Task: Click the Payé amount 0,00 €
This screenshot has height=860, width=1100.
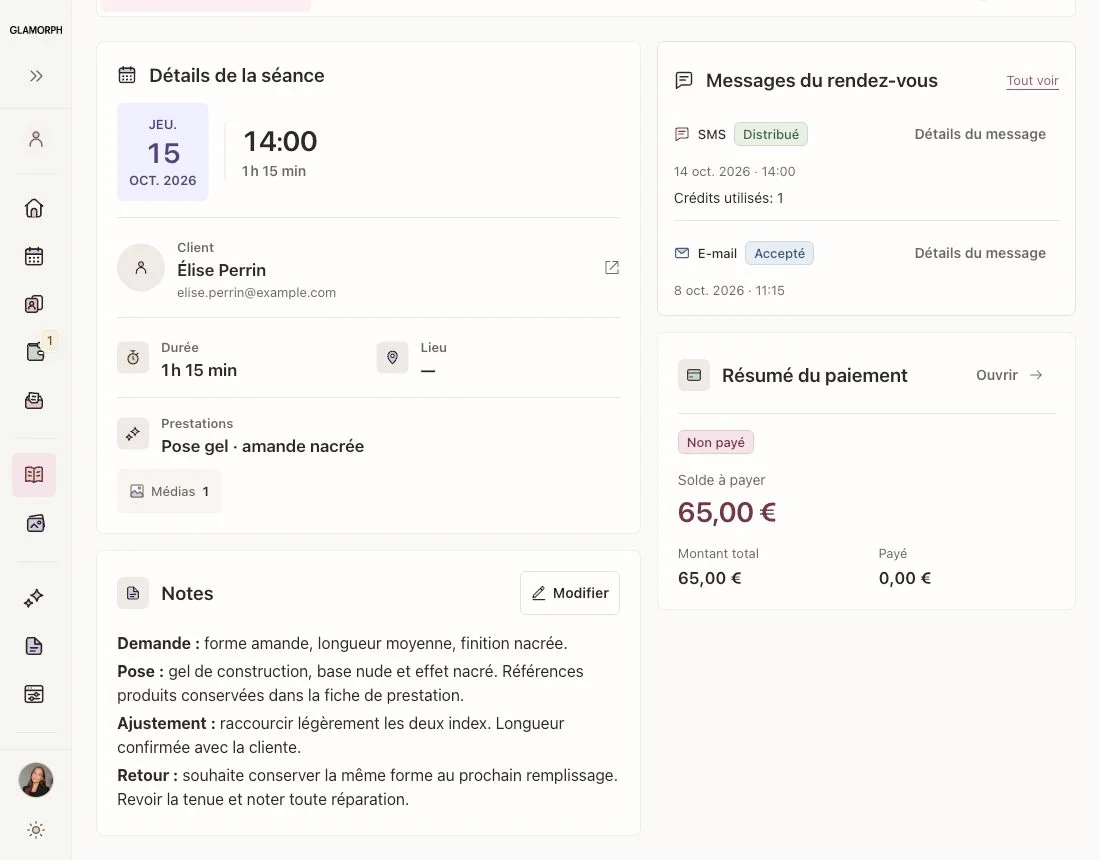Action: click(905, 578)
